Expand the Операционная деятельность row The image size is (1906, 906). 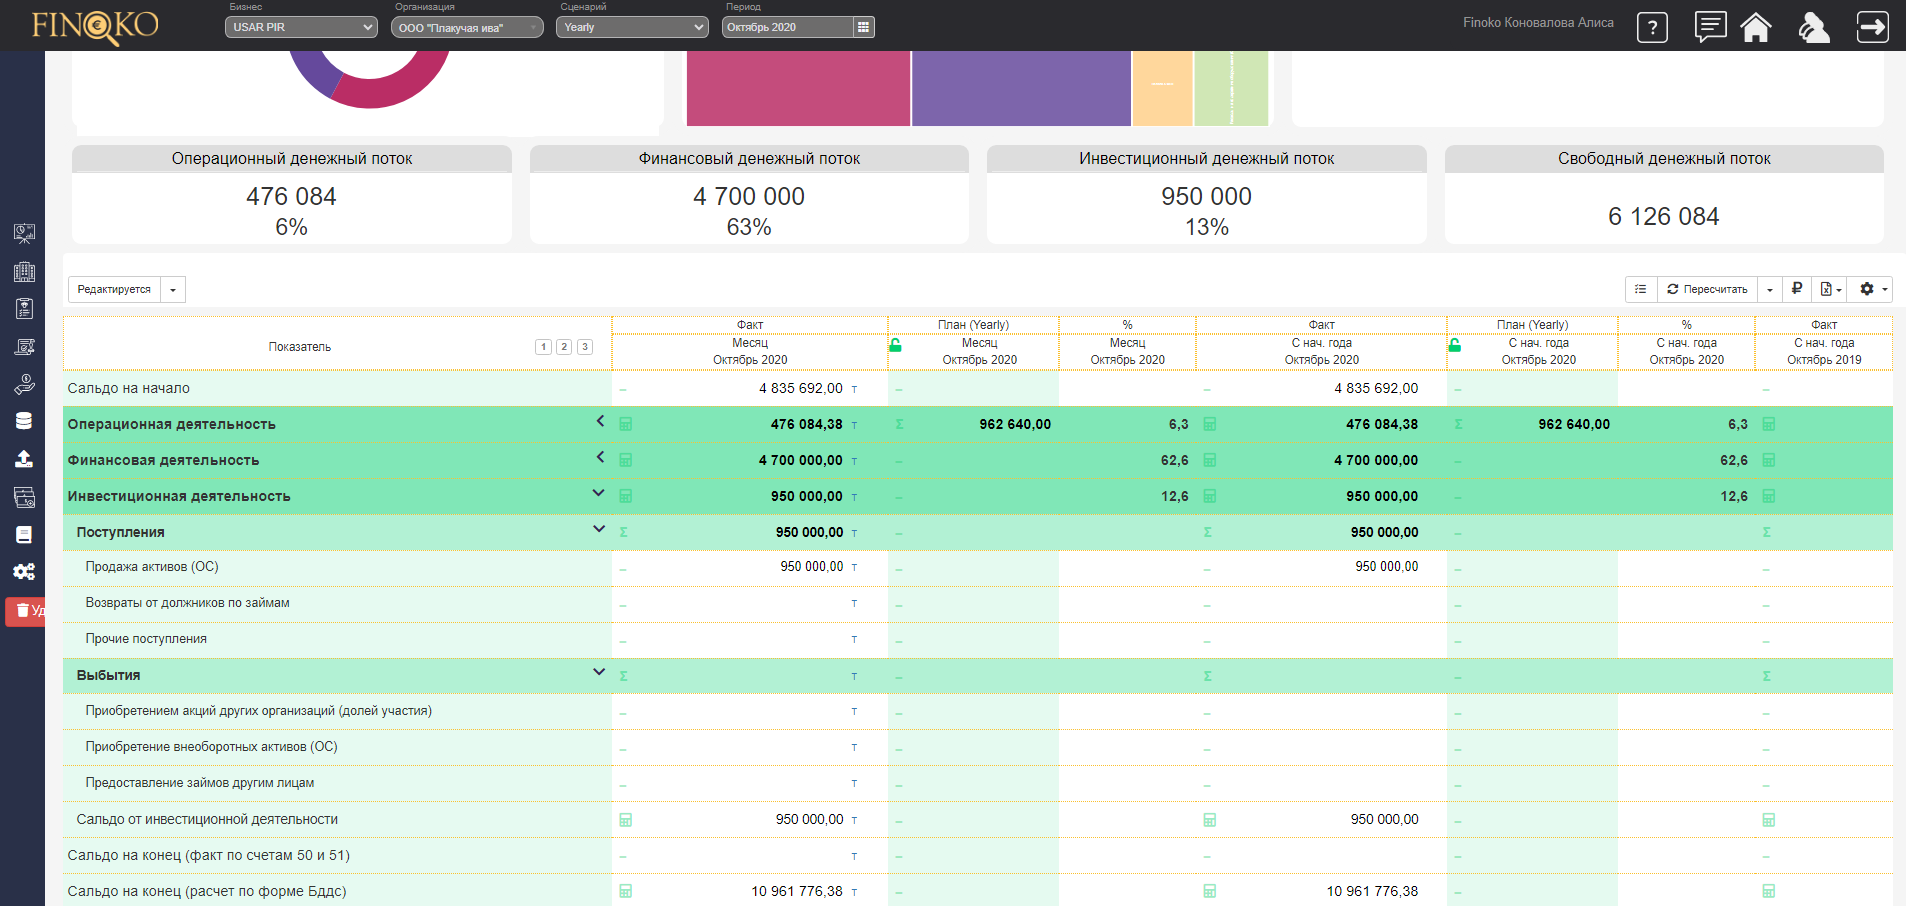point(600,421)
